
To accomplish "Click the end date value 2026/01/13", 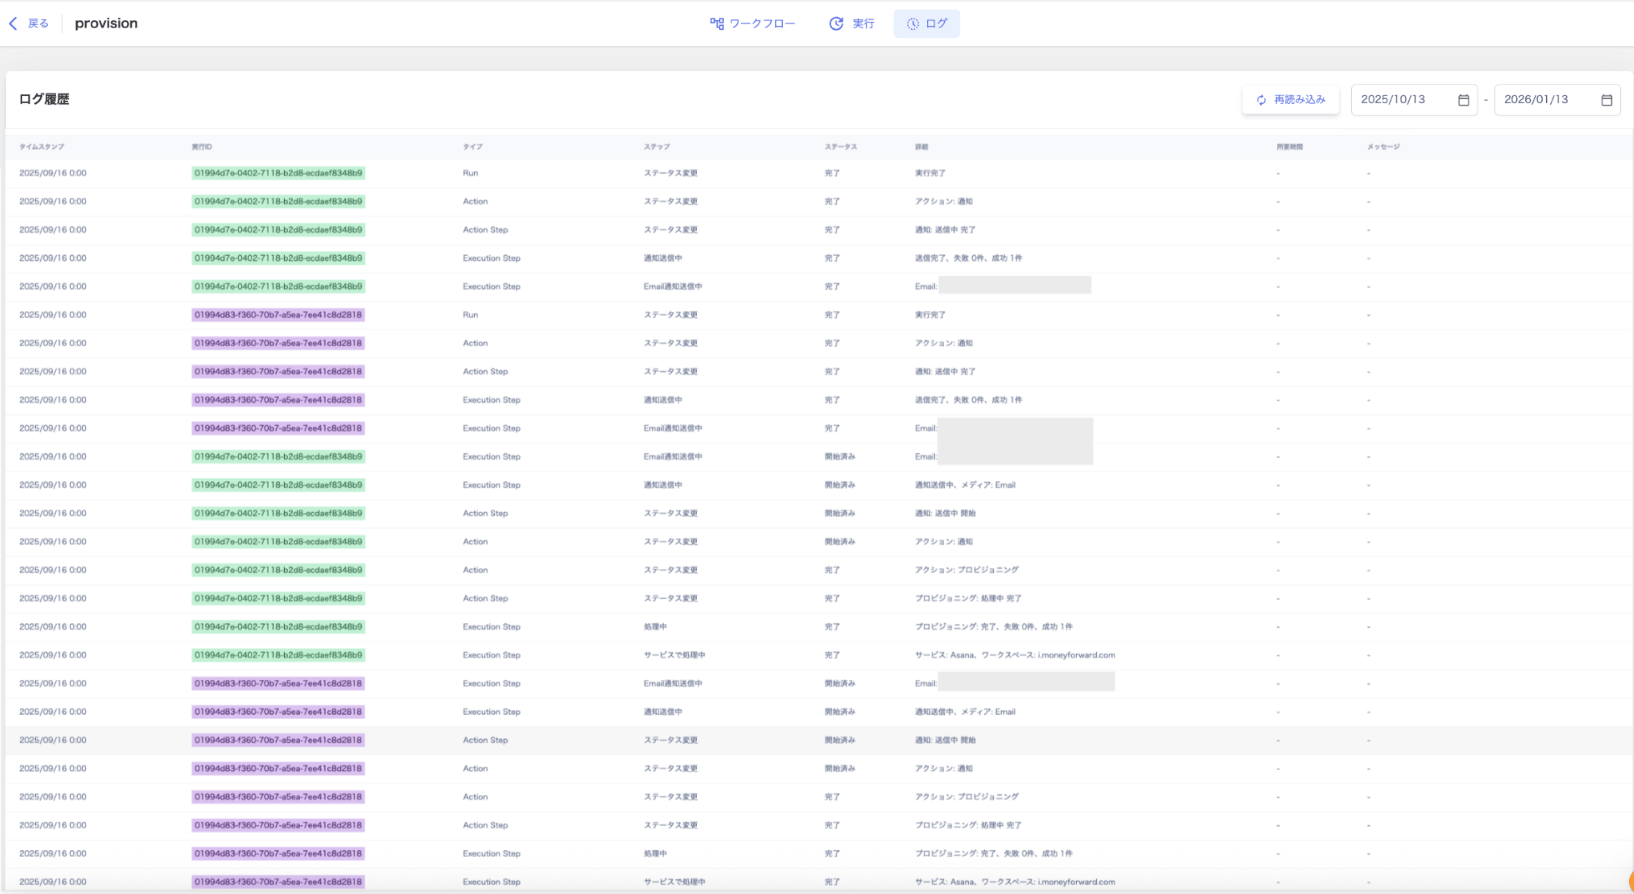I will point(1536,100).
